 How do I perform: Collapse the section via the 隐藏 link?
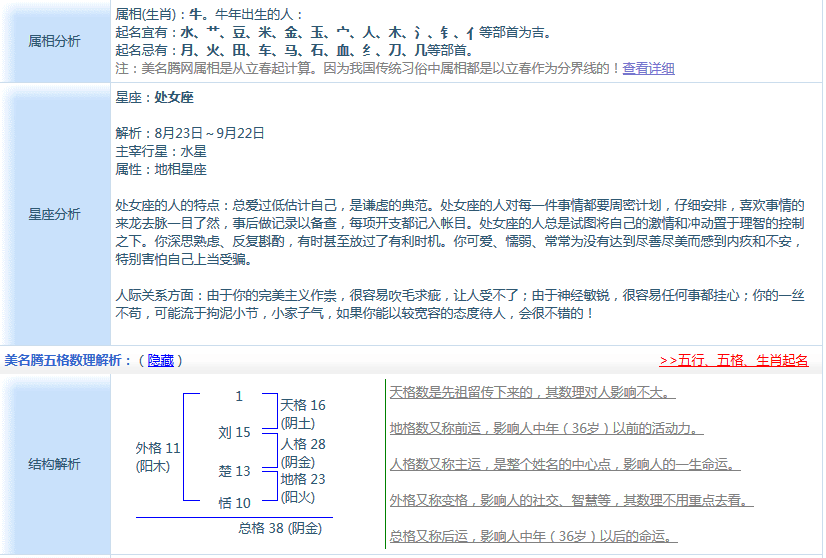coord(160,360)
